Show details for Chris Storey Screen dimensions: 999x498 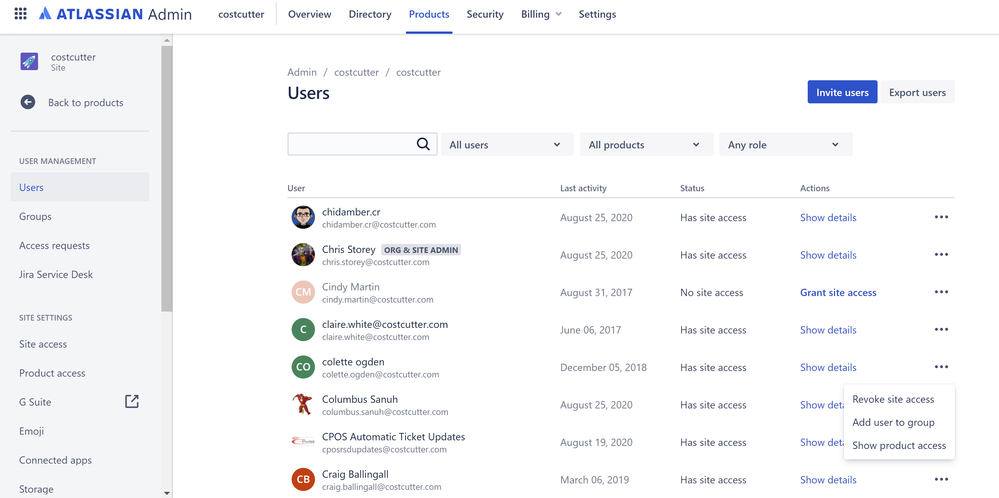click(828, 255)
